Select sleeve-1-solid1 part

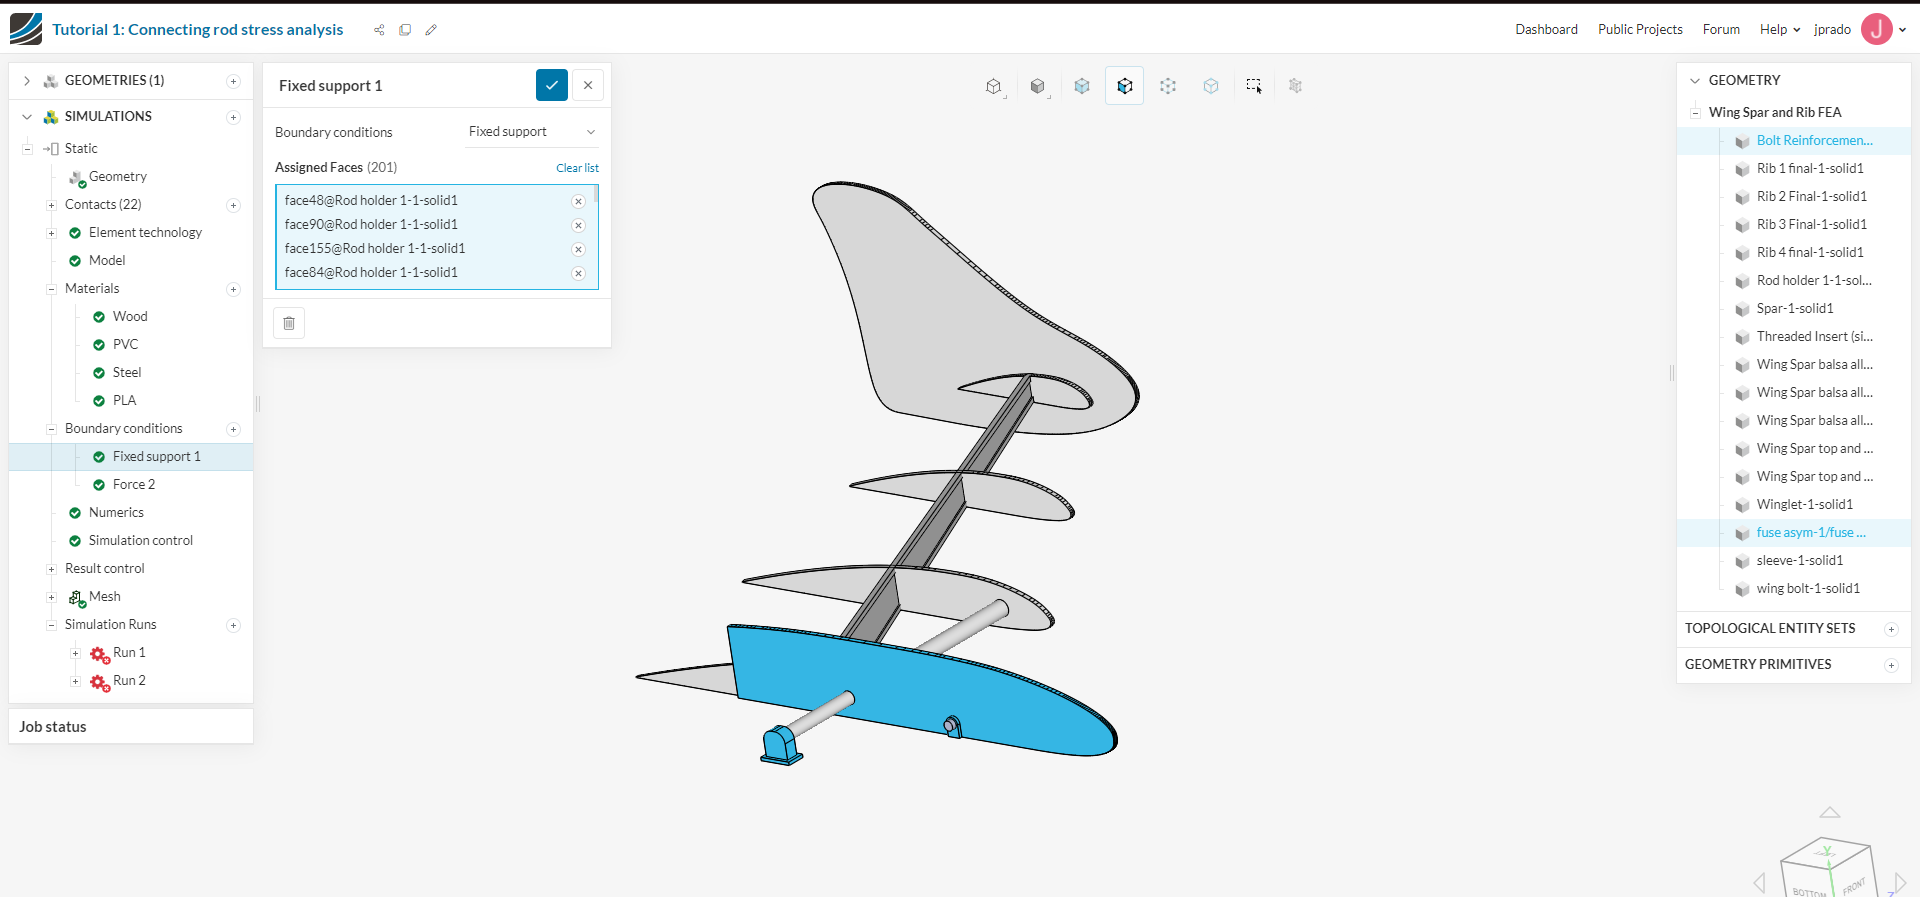(x=1800, y=561)
